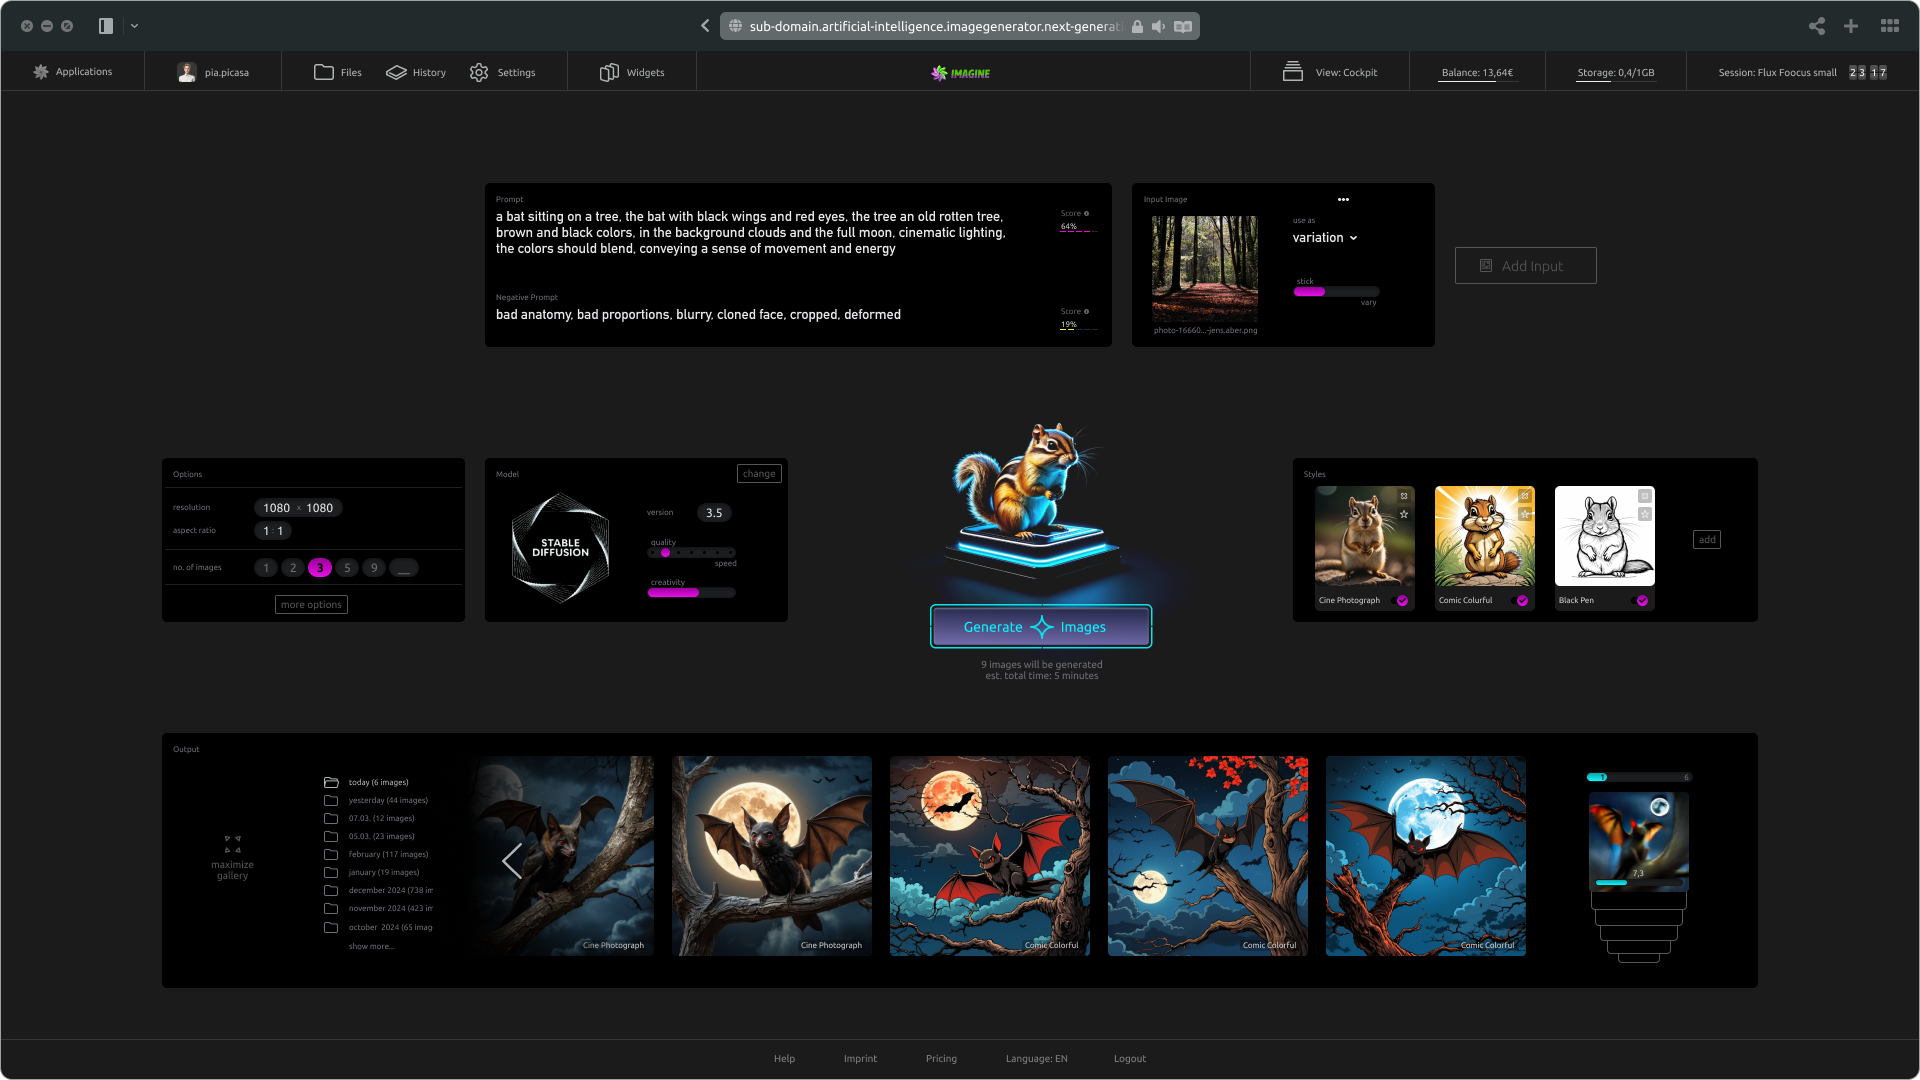Open the yesterday (44 images) folder

pyautogui.click(x=387, y=800)
